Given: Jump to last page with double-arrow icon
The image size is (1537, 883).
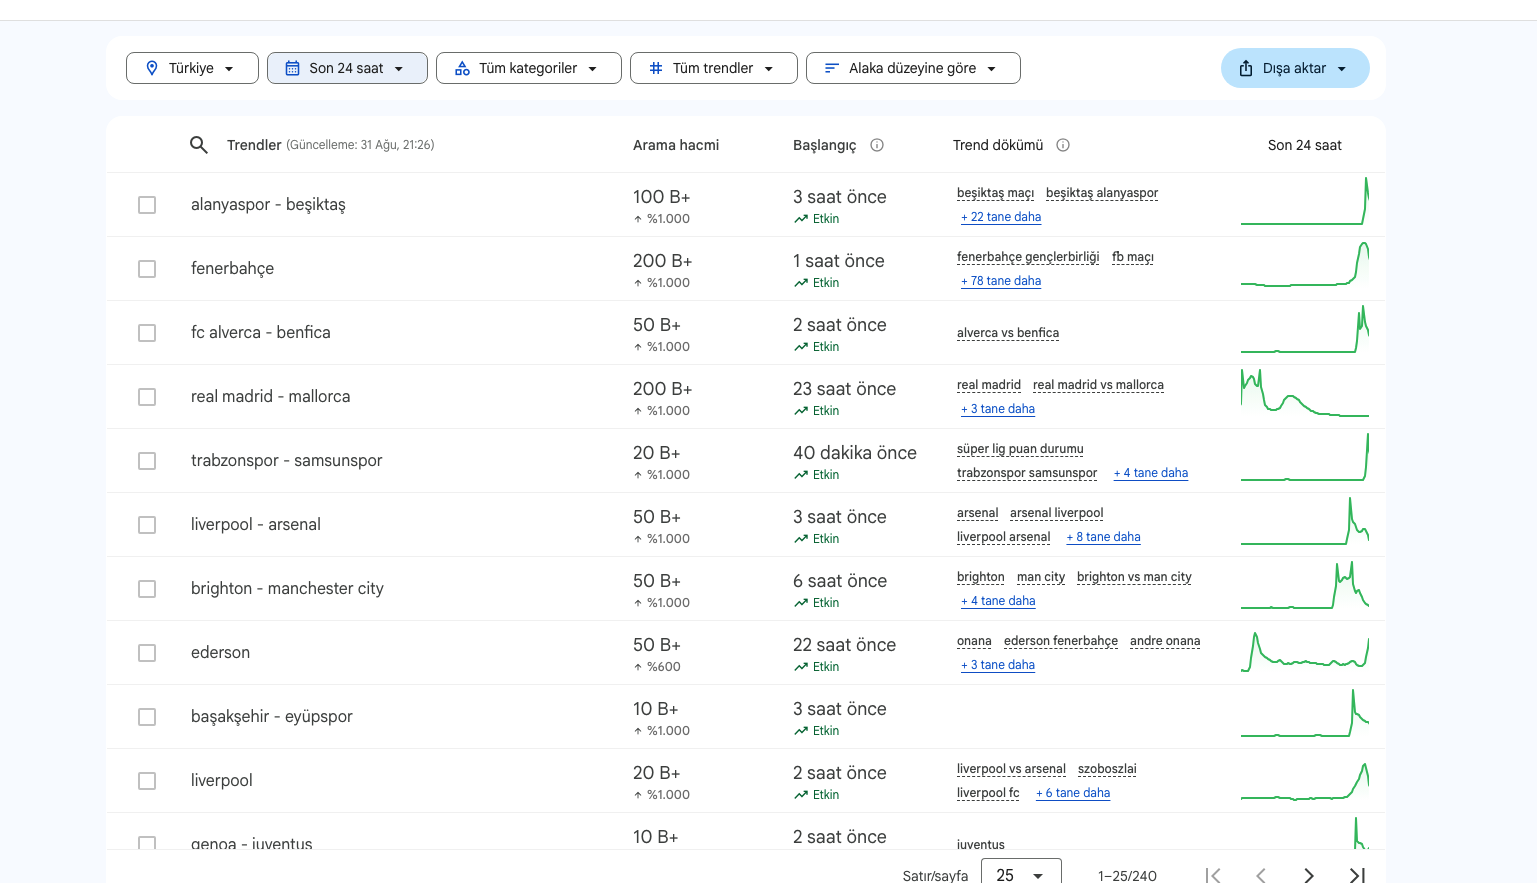Looking at the screenshot, I should (1357, 874).
